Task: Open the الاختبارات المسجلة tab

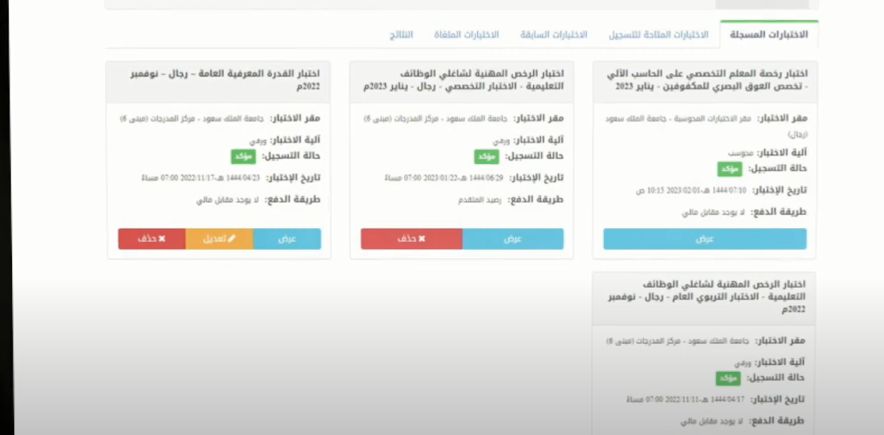Action: click(x=769, y=35)
